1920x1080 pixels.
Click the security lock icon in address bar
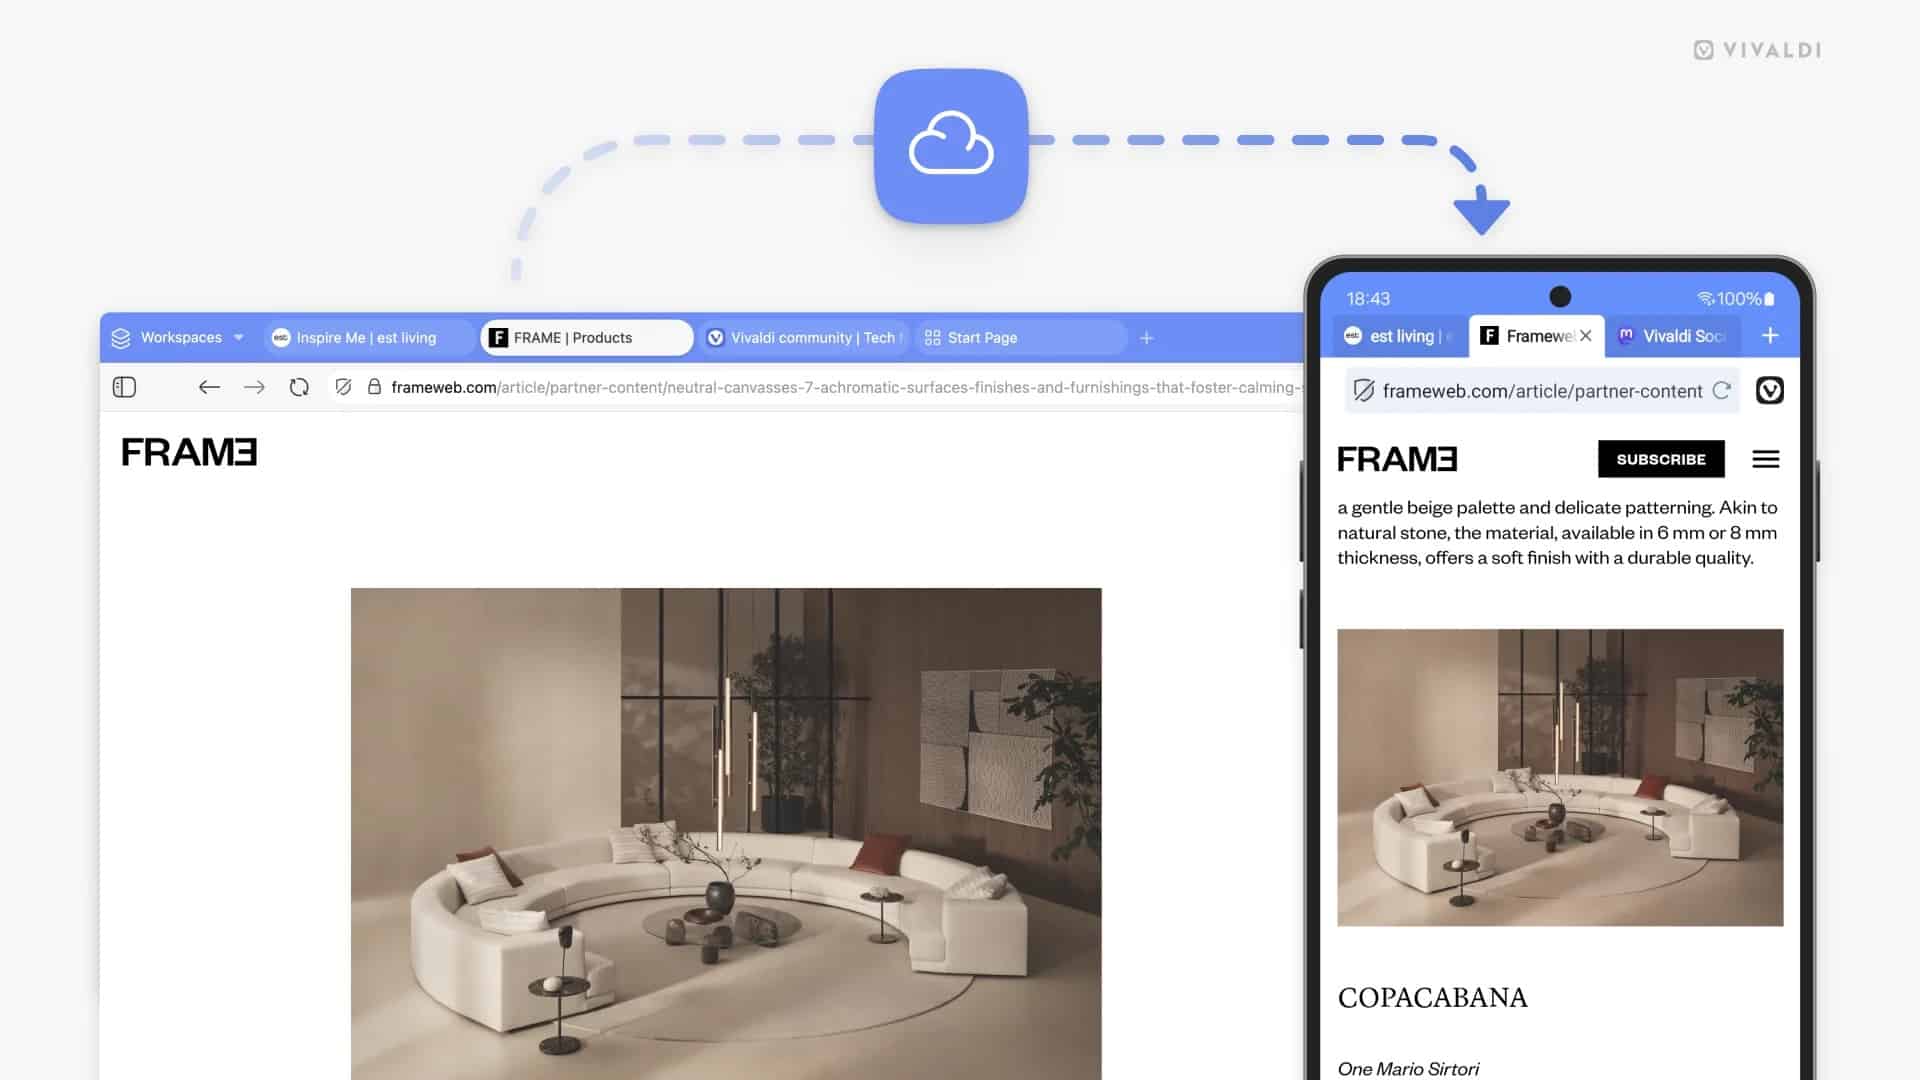(376, 386)
